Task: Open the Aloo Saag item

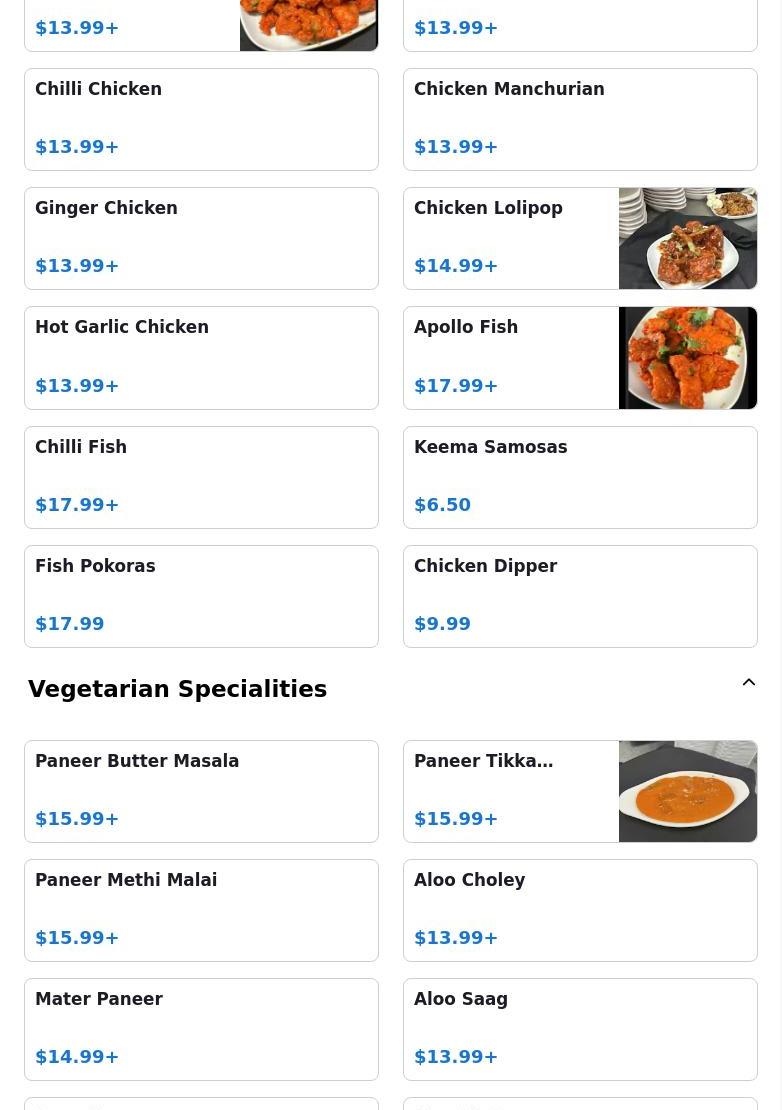Action: pos(580,1029)
